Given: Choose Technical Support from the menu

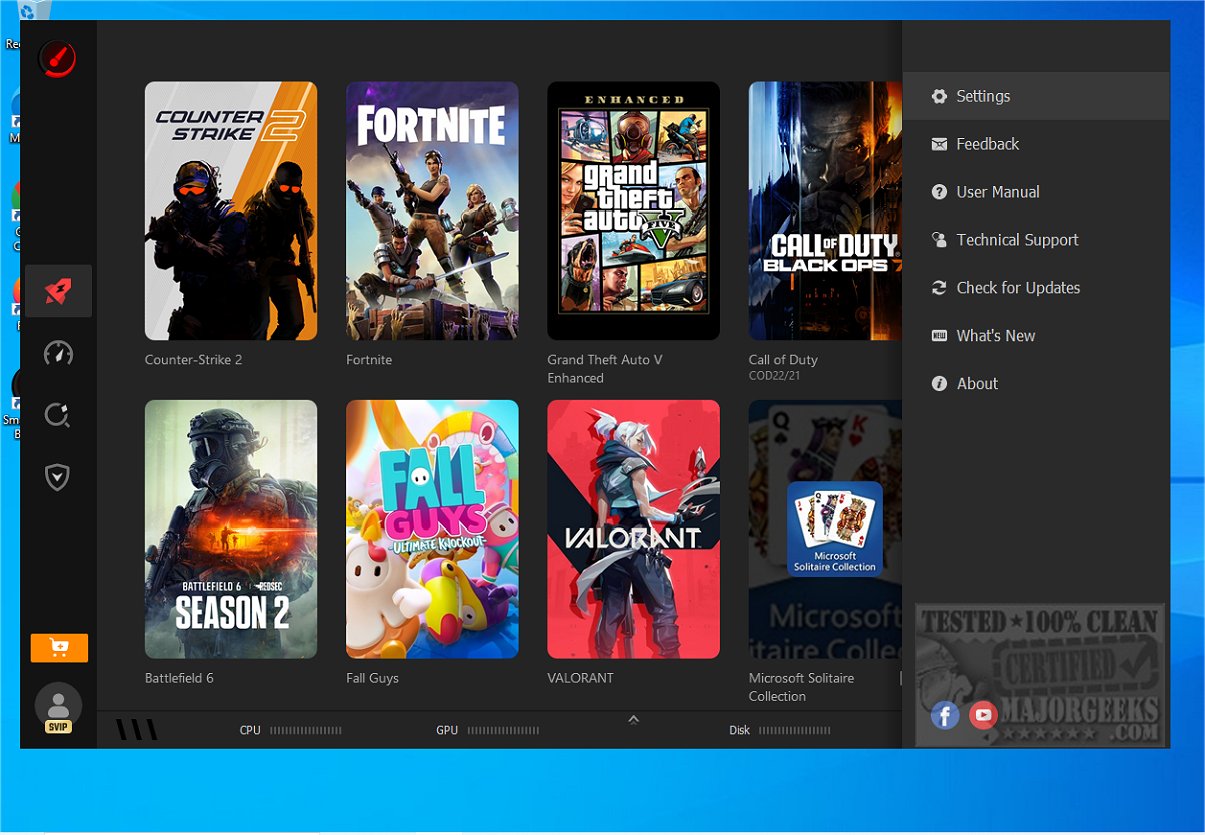Looking at the screenshot, I should pyautogui.click(x=1036, y=240).
